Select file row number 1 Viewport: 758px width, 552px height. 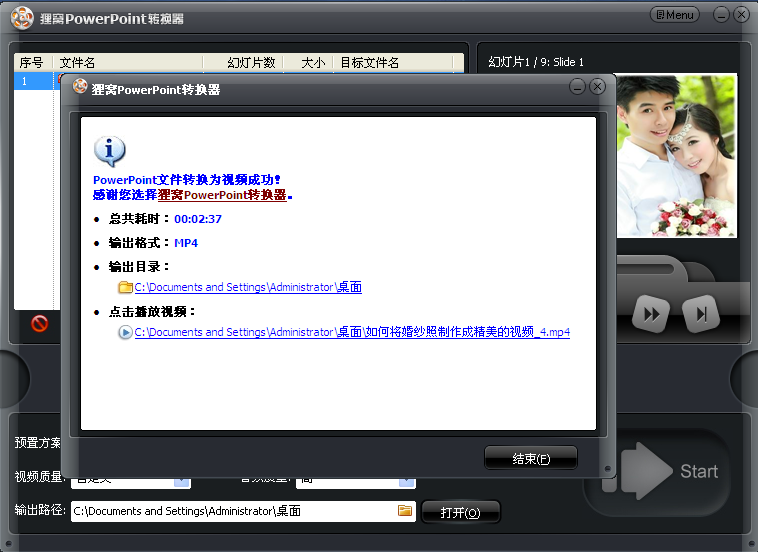tap(37, 81)
